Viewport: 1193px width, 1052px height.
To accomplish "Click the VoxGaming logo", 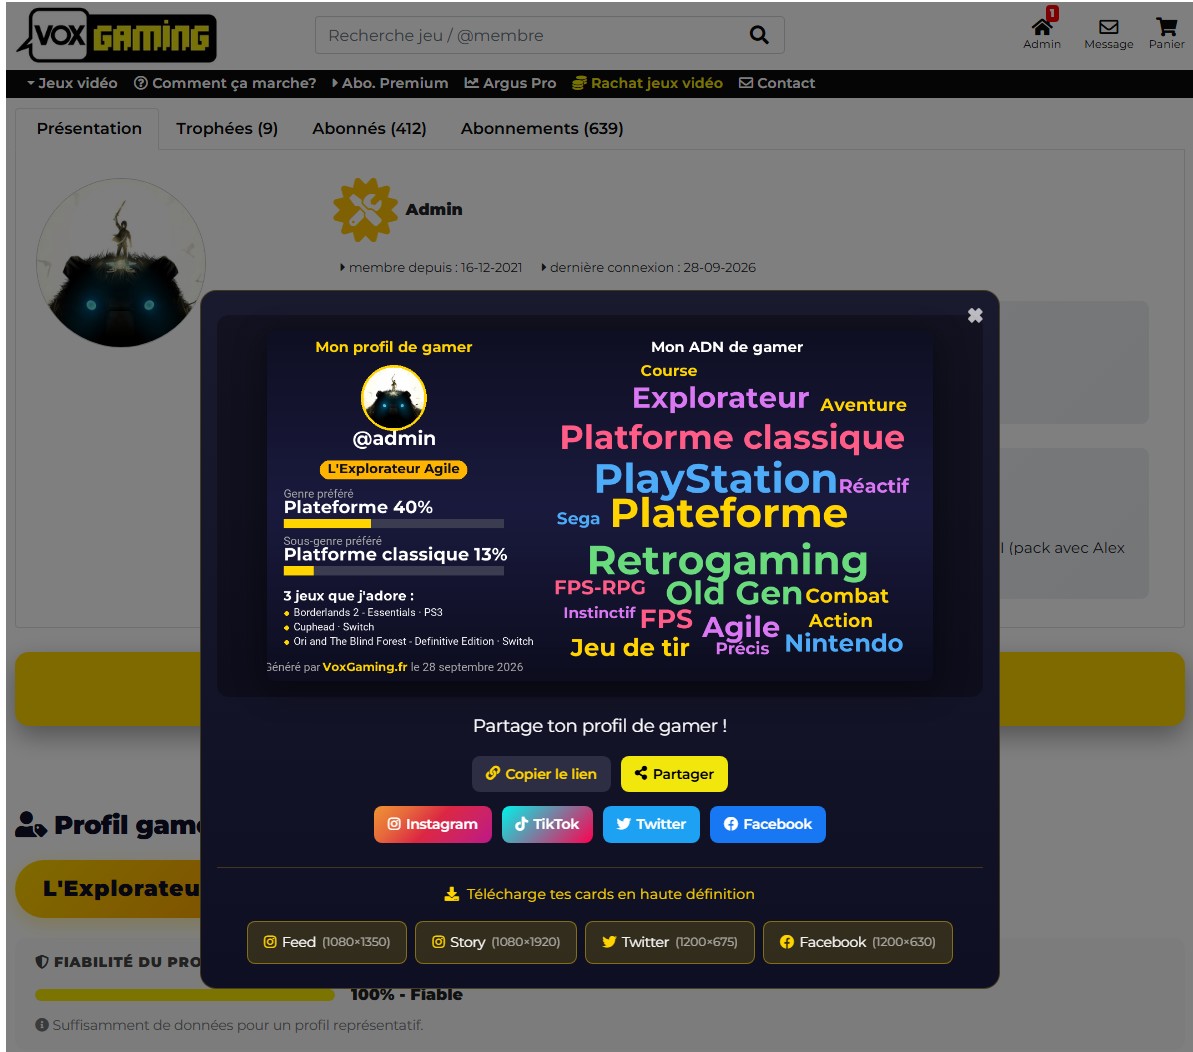I will [117, 35].
